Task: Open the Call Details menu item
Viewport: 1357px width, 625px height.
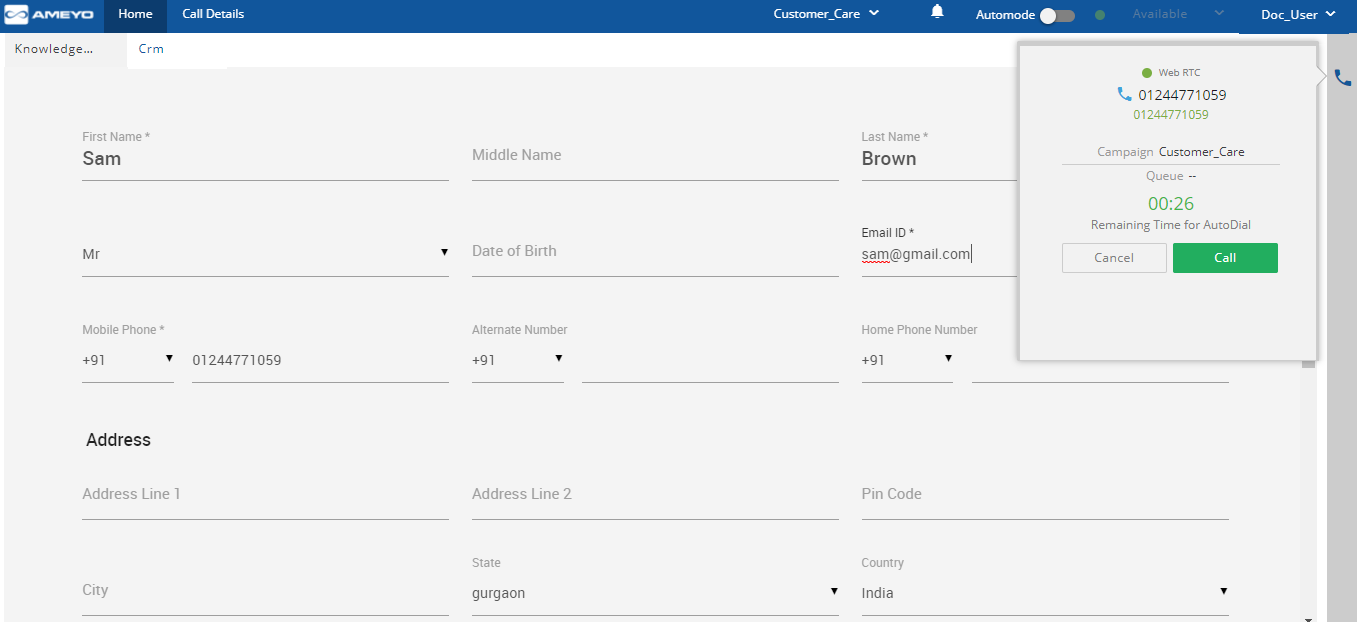Action: tap(213, 14)
